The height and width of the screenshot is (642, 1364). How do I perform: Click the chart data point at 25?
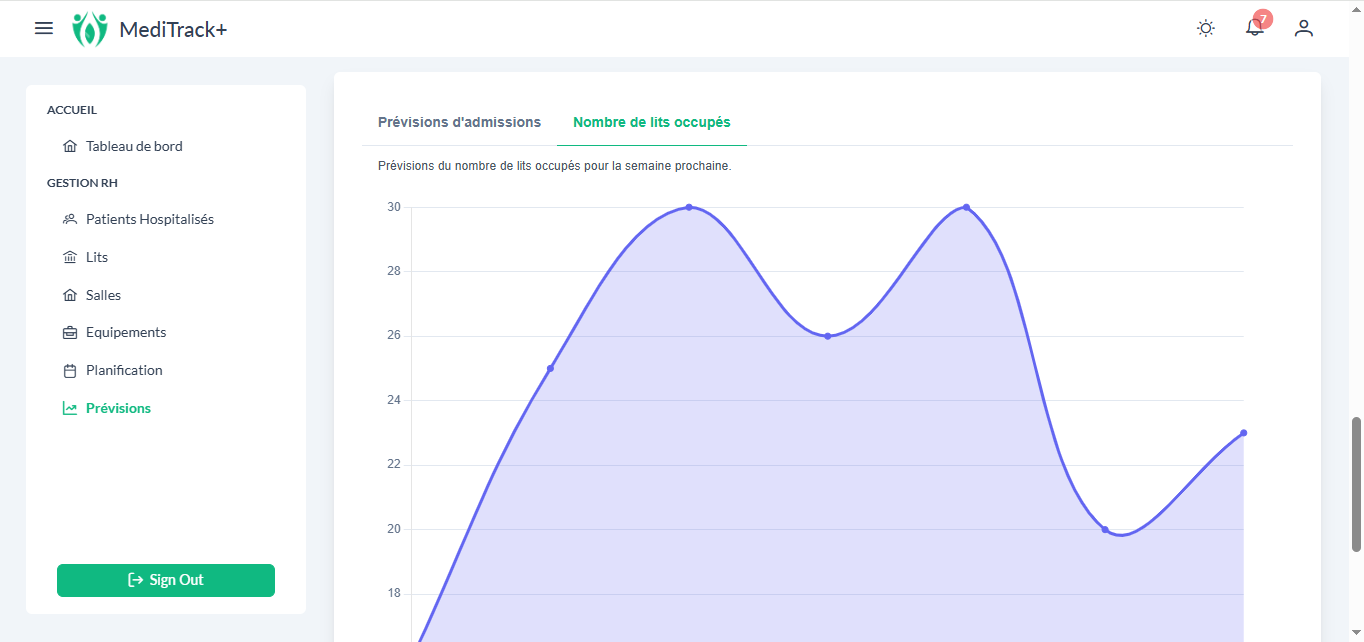point(550,368)
